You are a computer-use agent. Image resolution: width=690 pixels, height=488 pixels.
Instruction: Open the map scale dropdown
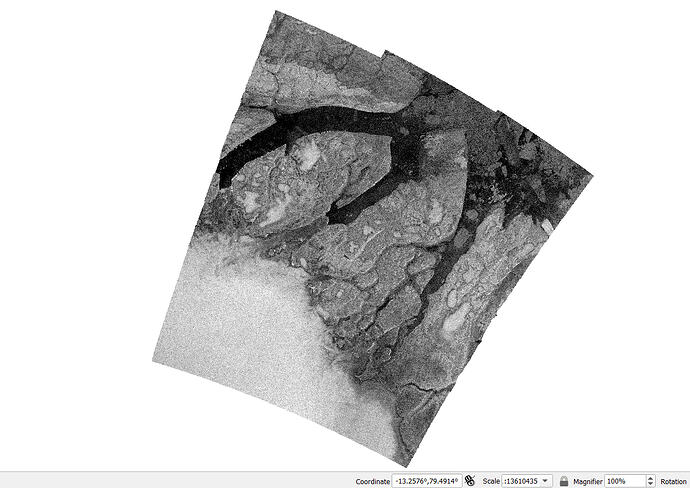(x=545, y=481)
